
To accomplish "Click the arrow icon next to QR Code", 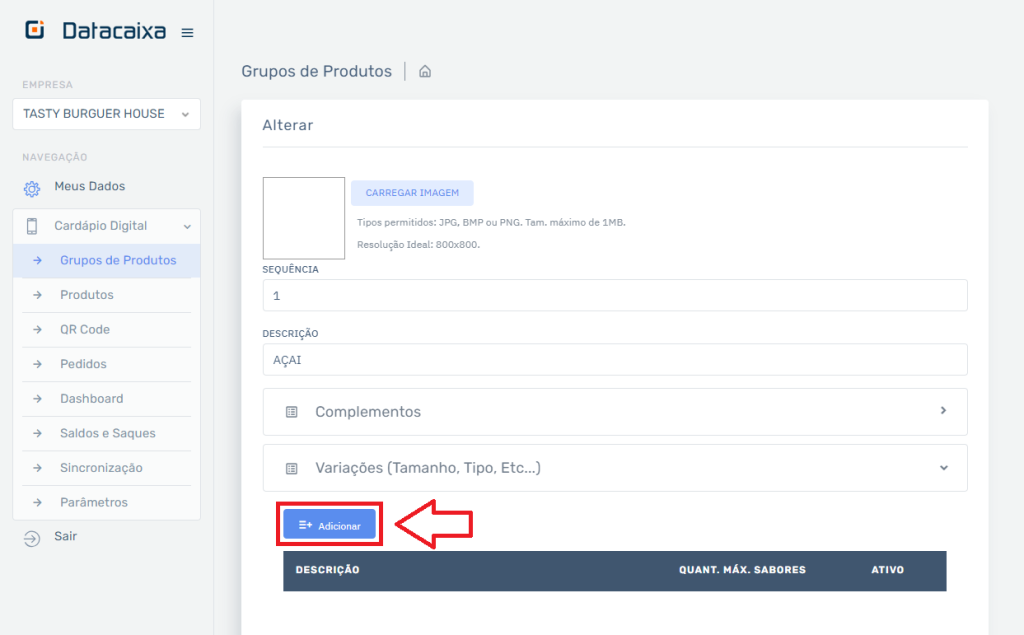I will tap(37, 329).
